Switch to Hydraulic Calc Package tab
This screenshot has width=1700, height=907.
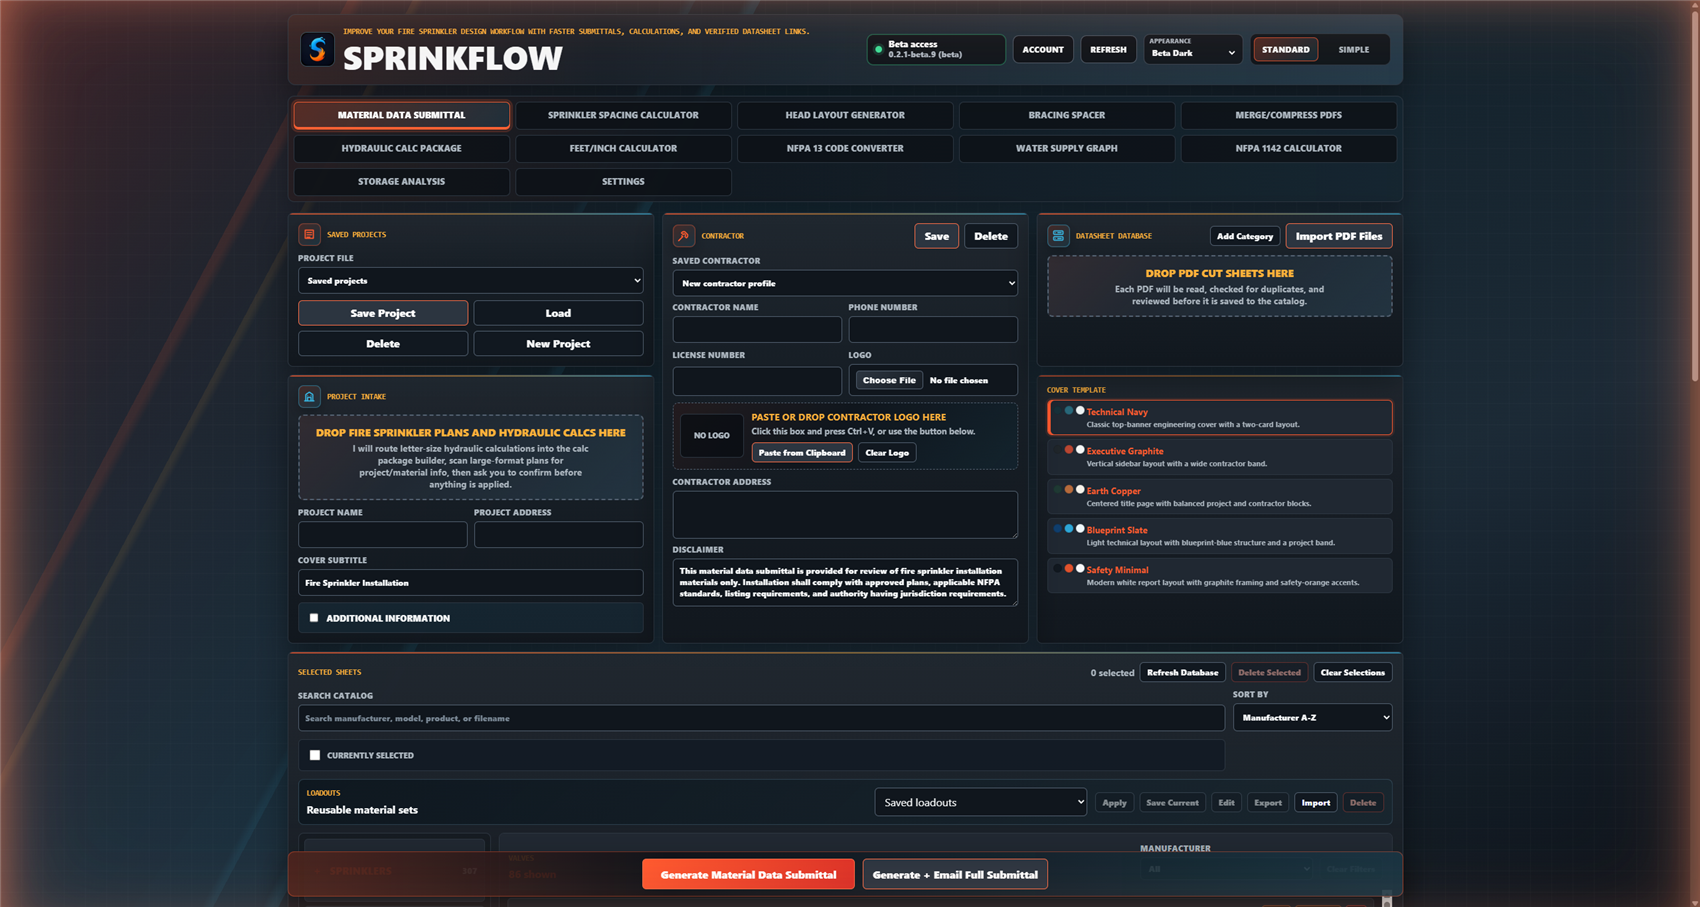(401, 148)
